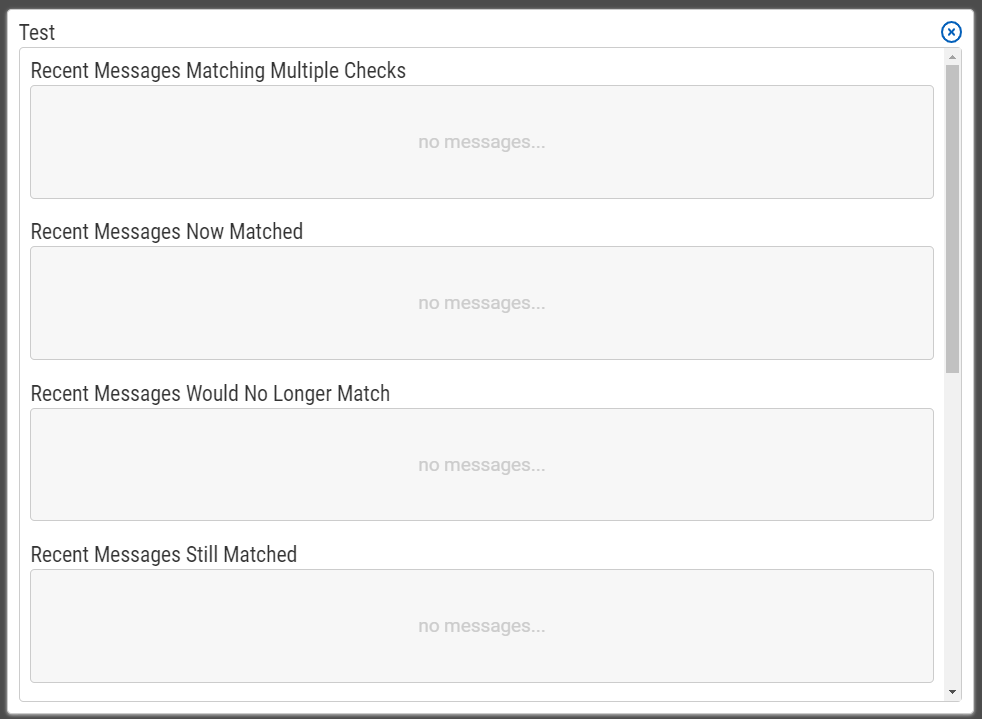Close the Test dialog with the X icon

click(951, 32)
